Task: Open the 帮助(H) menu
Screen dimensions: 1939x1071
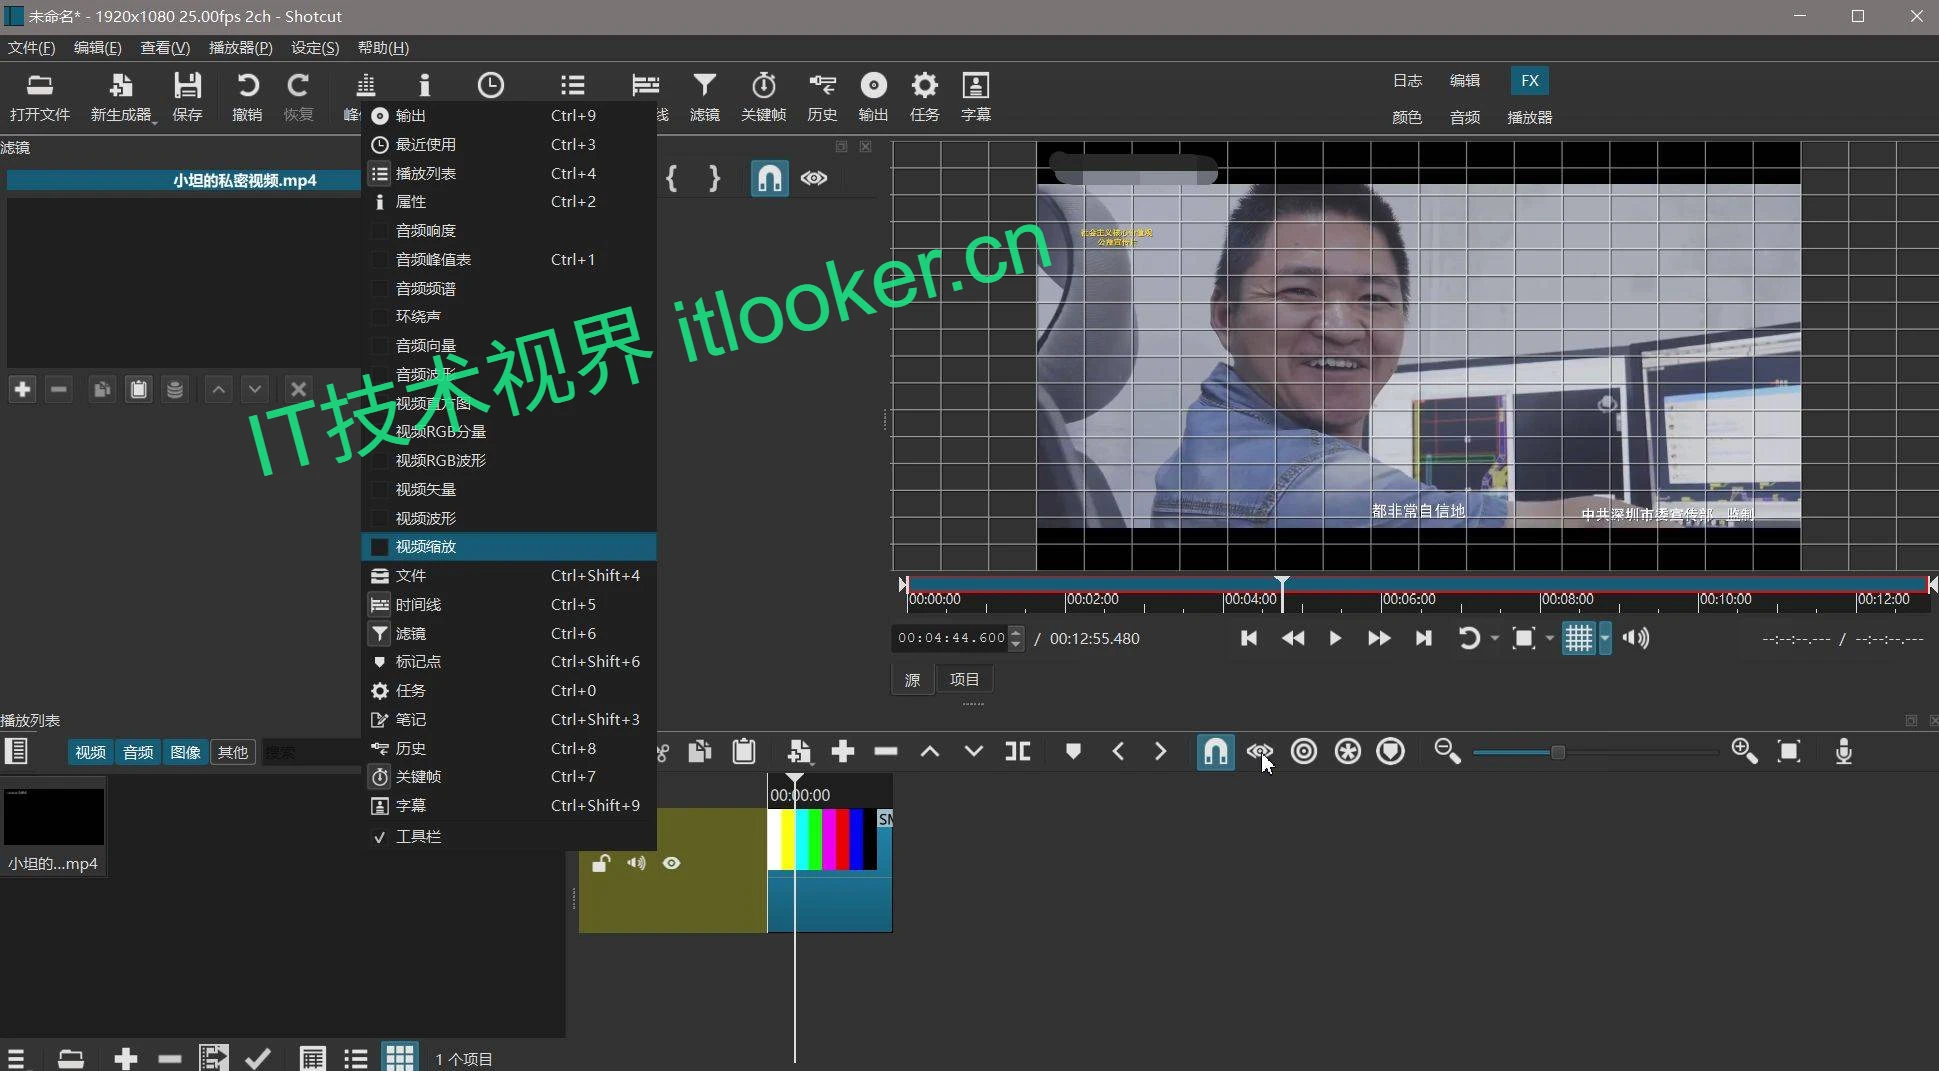Action: tap(383, 47)
